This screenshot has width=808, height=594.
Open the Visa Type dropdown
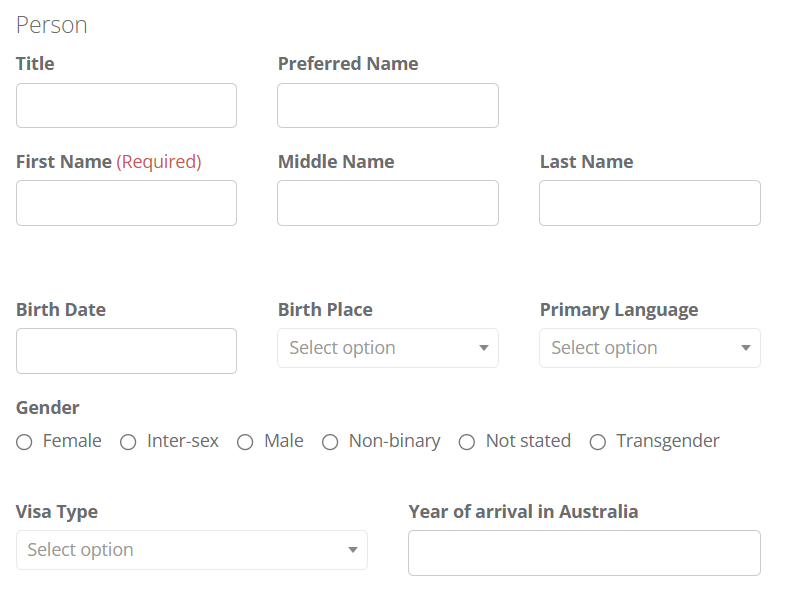[192, 550]
